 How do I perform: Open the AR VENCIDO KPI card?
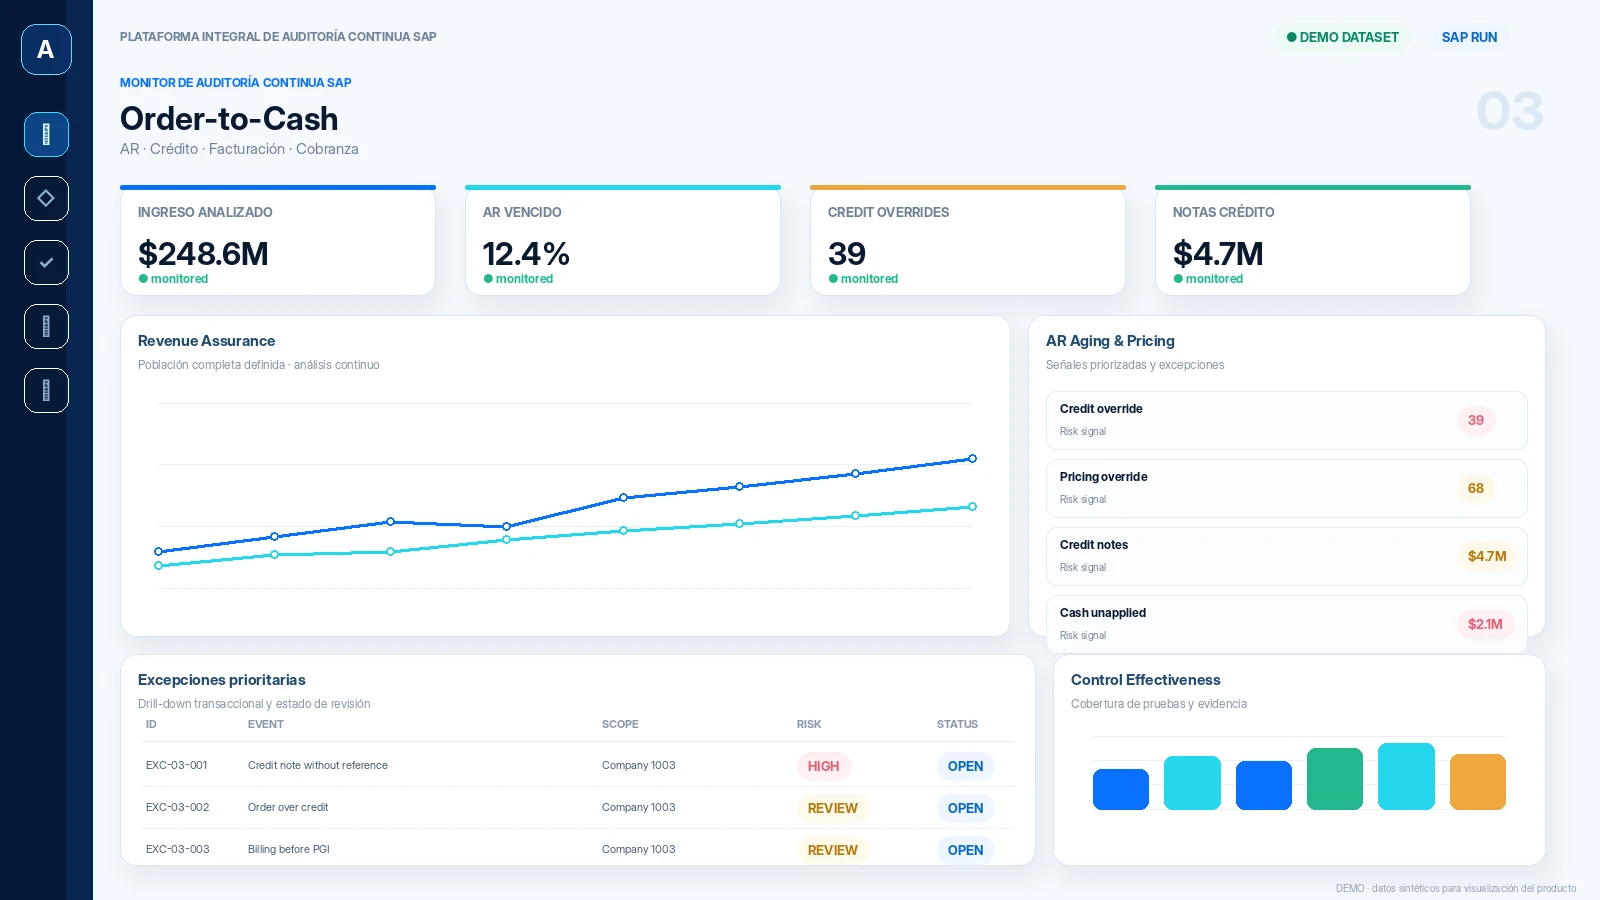(x=623, y=240)
